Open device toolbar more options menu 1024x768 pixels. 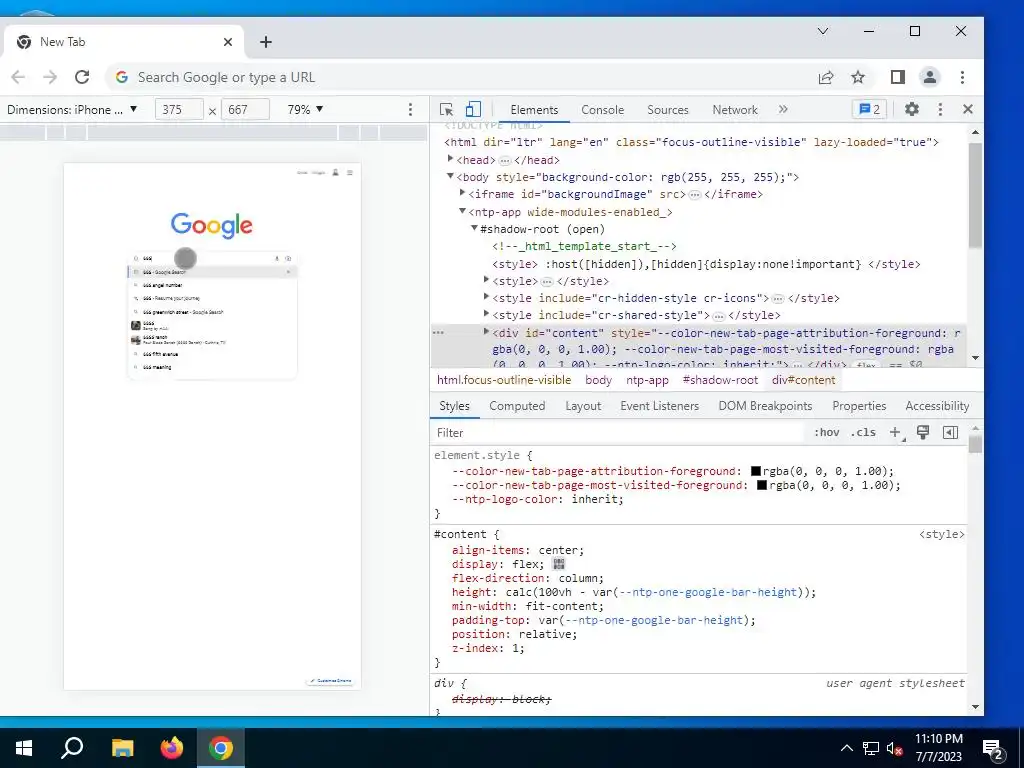click(410, 109)
